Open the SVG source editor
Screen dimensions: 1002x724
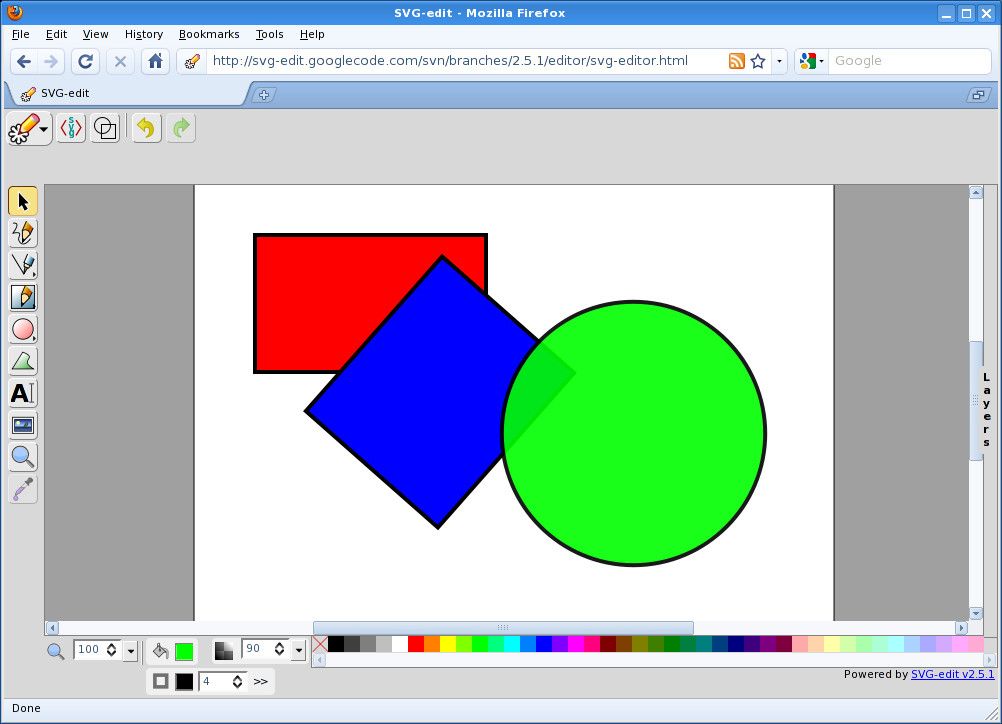[71, 128]
